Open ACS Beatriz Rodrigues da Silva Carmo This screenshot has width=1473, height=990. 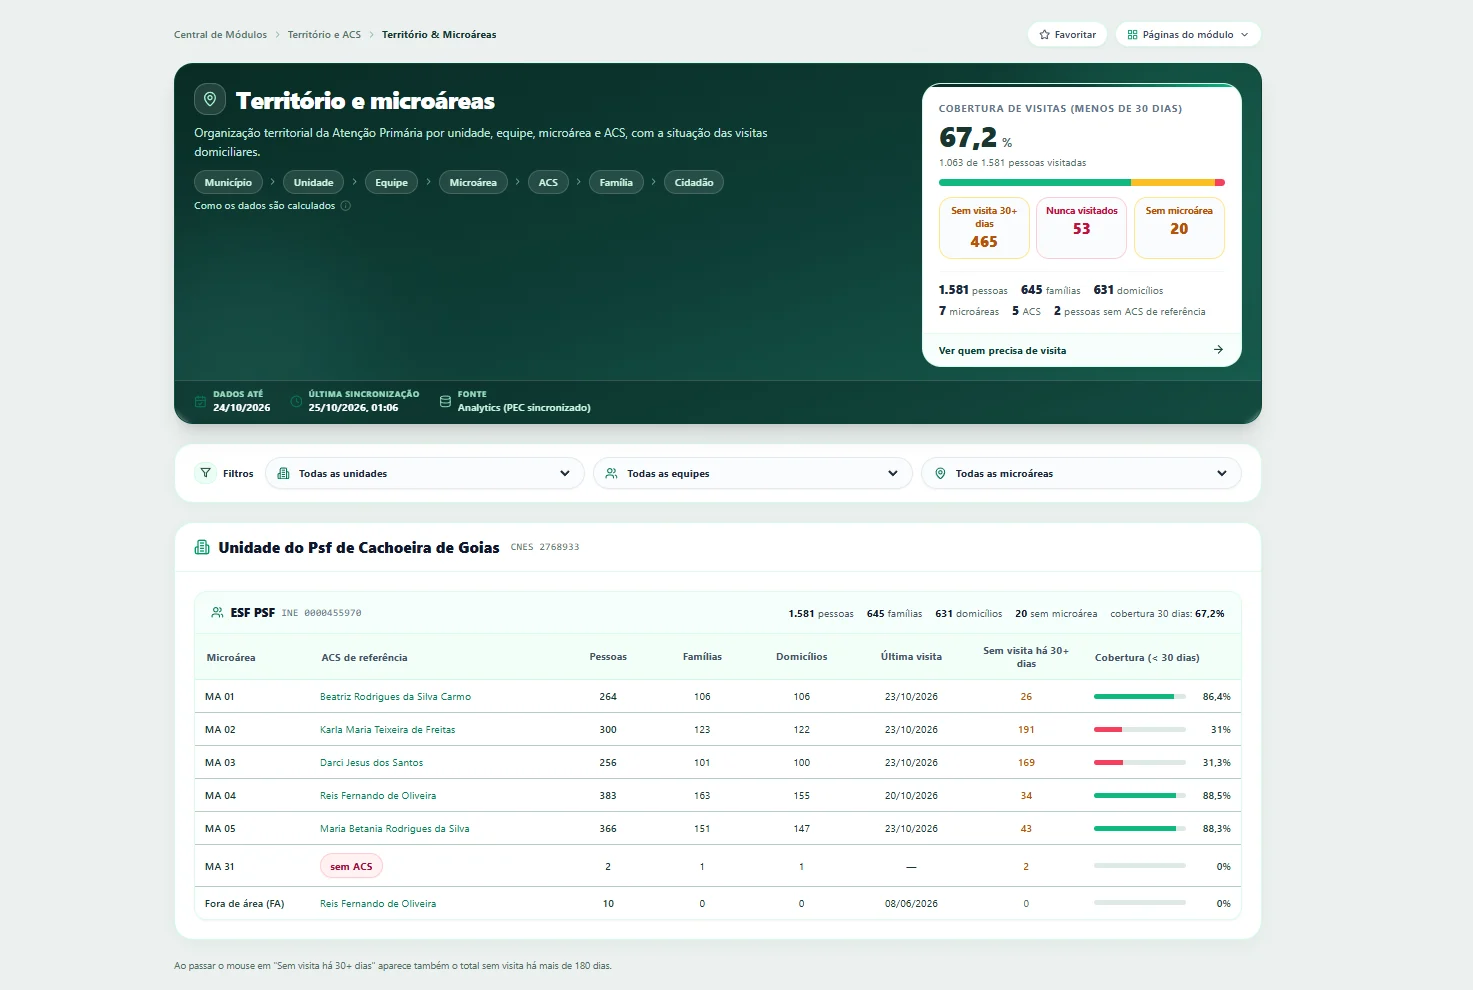tap(395, 697)
